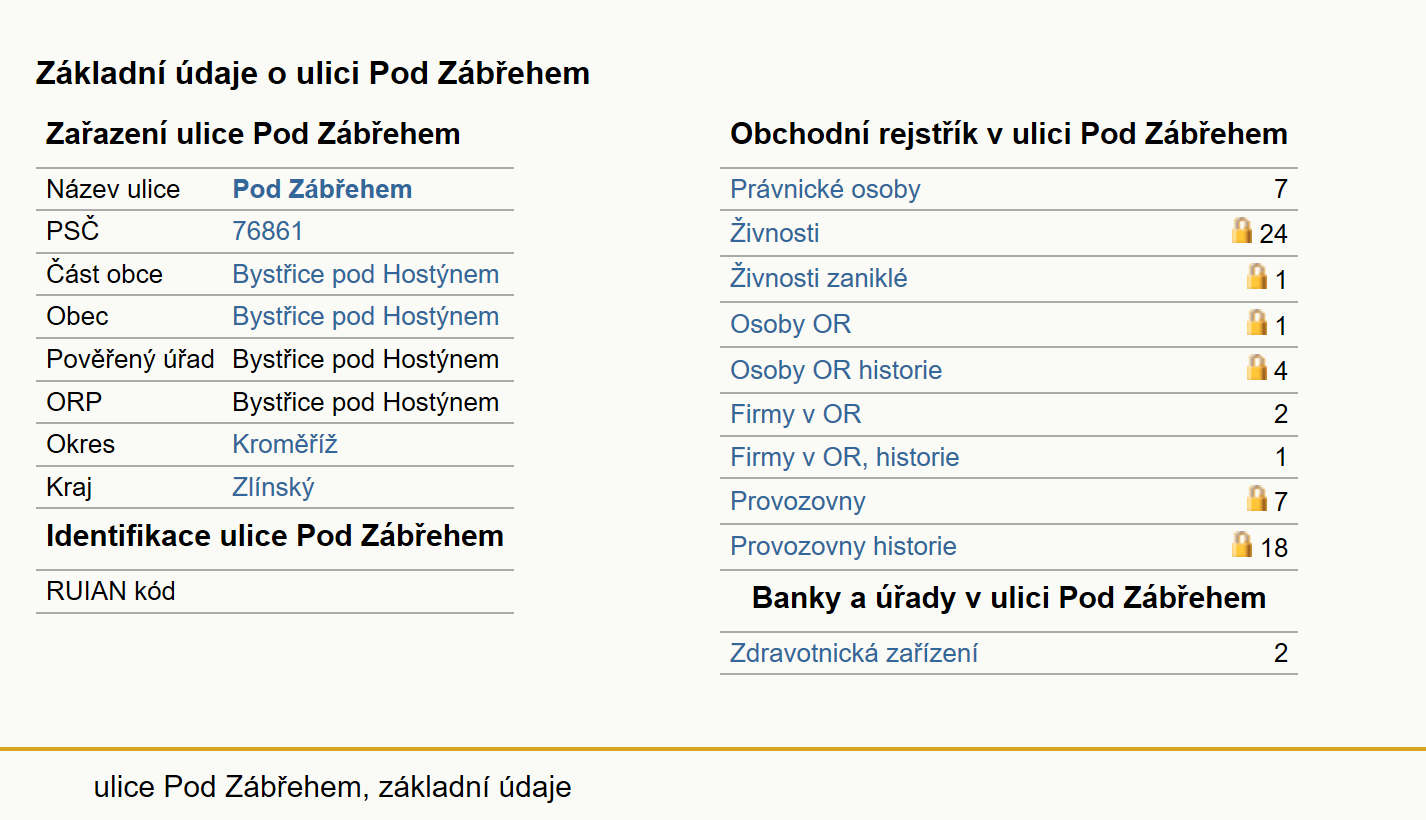This screenshot has width=1426, height=820.
Task: Open the Zlínský region link
Action: pyautogui.click(x=273, y=487)
